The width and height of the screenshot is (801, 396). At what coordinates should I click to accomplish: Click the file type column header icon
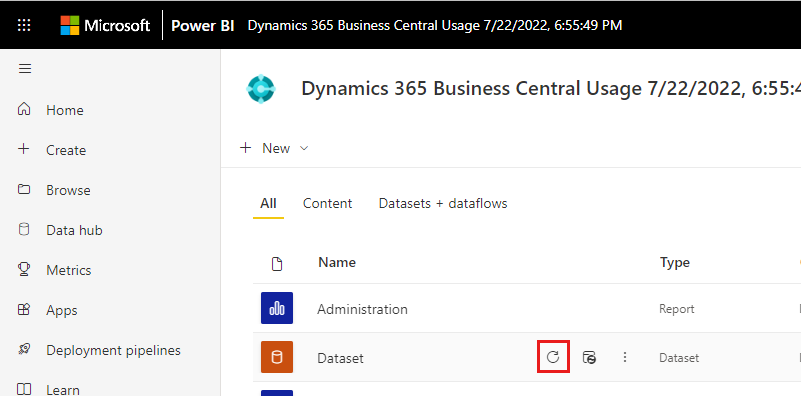click(x=277, y=264)
